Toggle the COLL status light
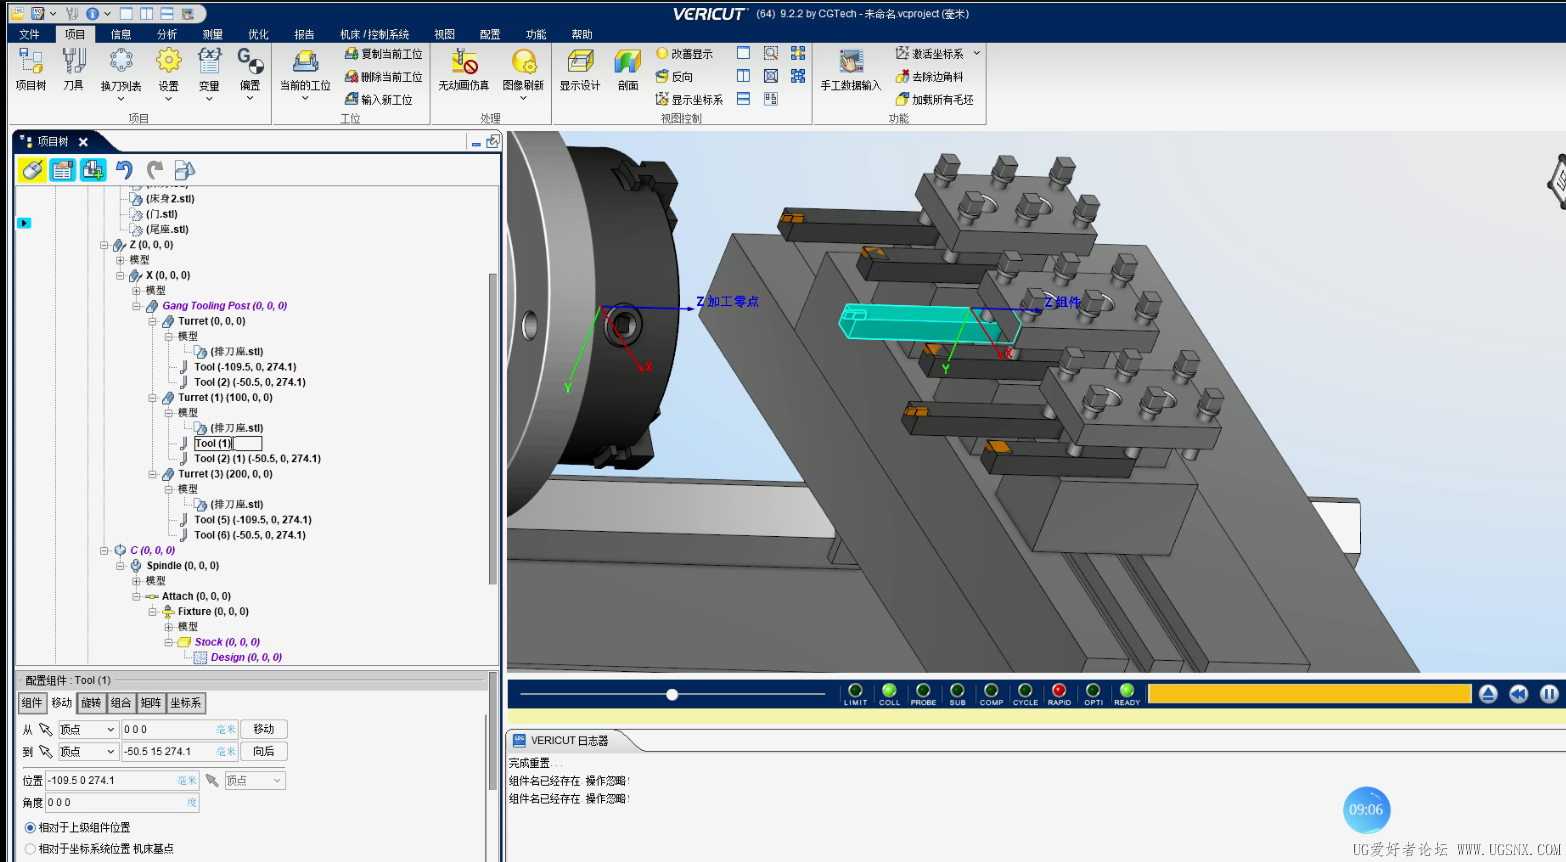This screenshot has height=862, width=1566. coord(889,691)
